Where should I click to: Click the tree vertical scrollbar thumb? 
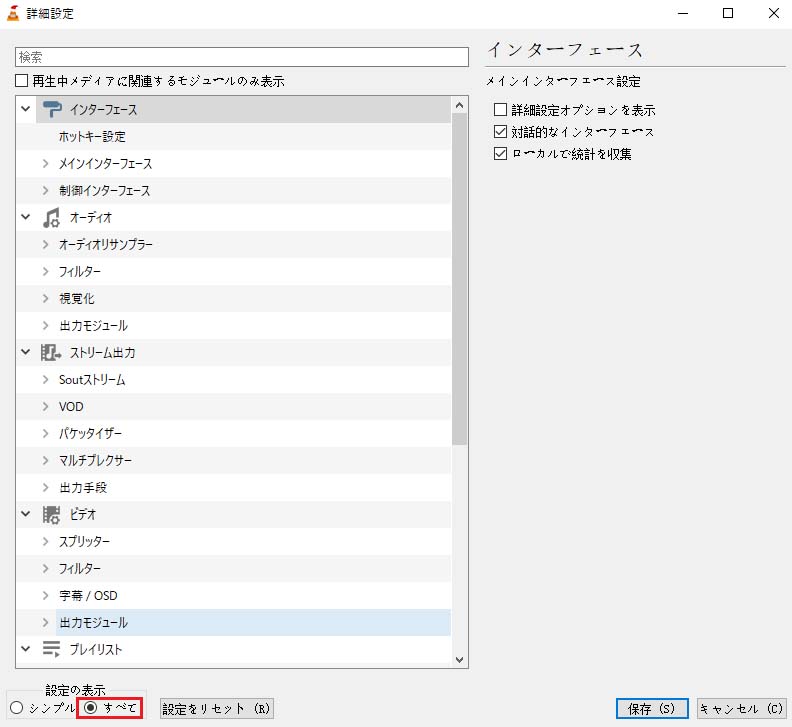[x=459, y=279]
